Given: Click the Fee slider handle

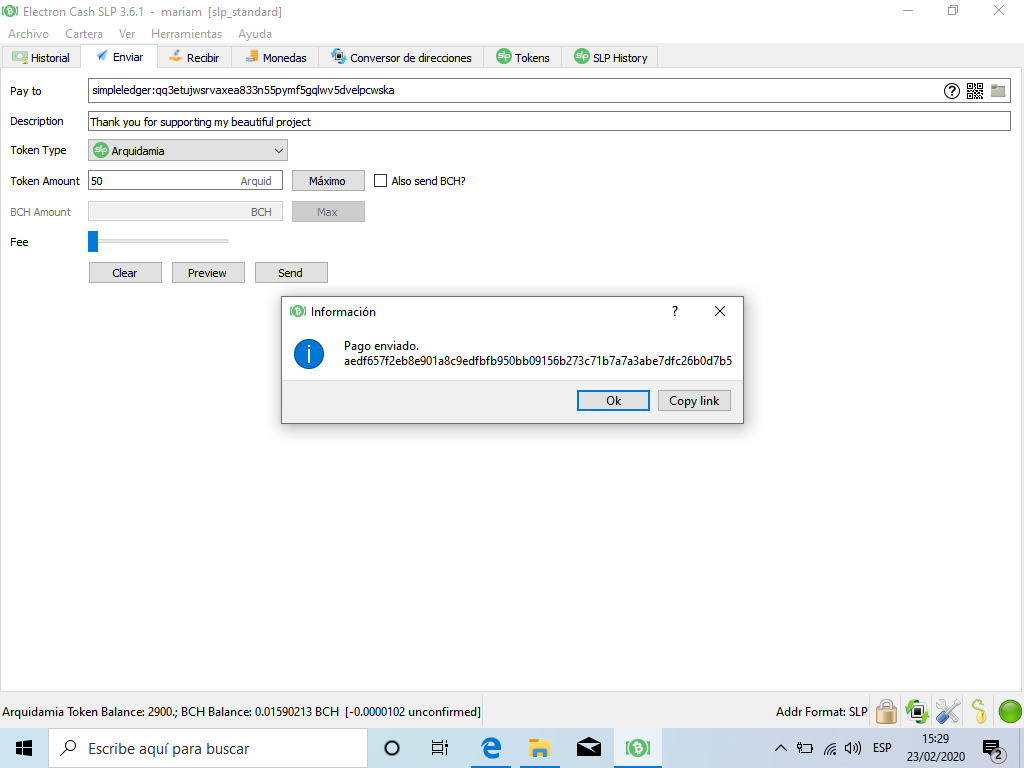Looking at the screenshot, I should (x=93, y=241).
